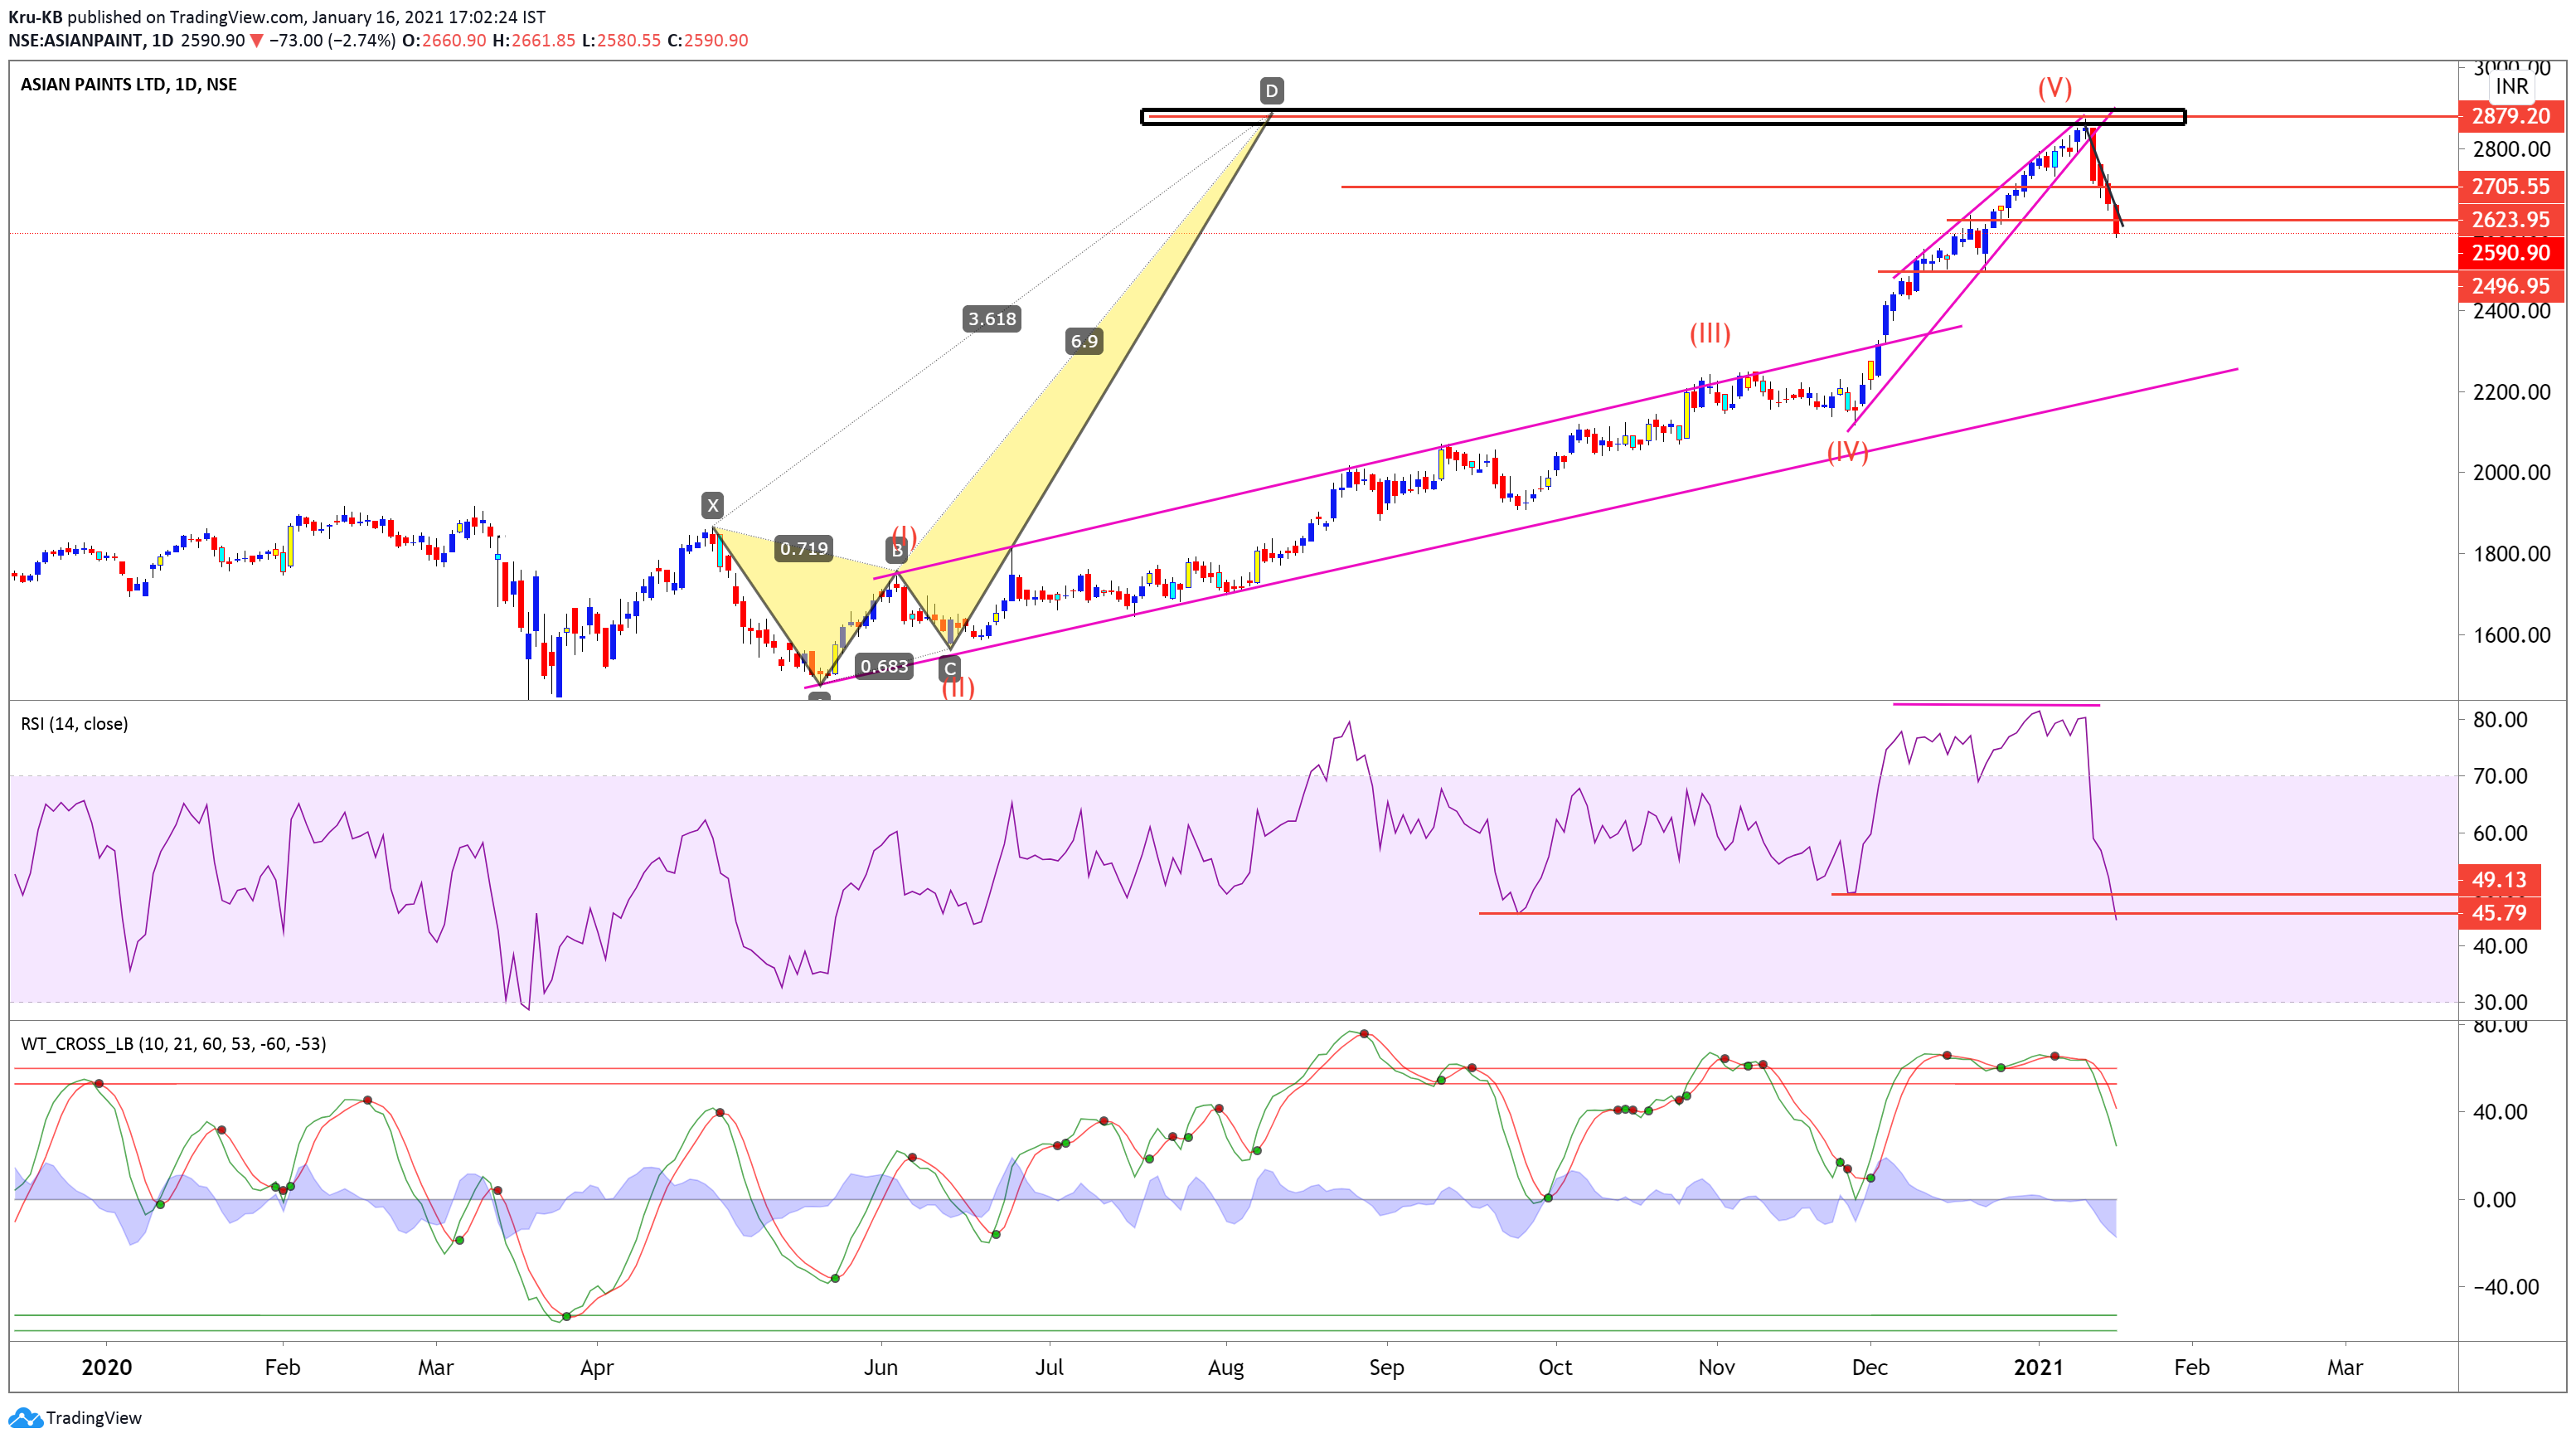Select the harmonic pattern point C marker
2576x1443 pixels.
pyautogui.click(x=950, y=669)
